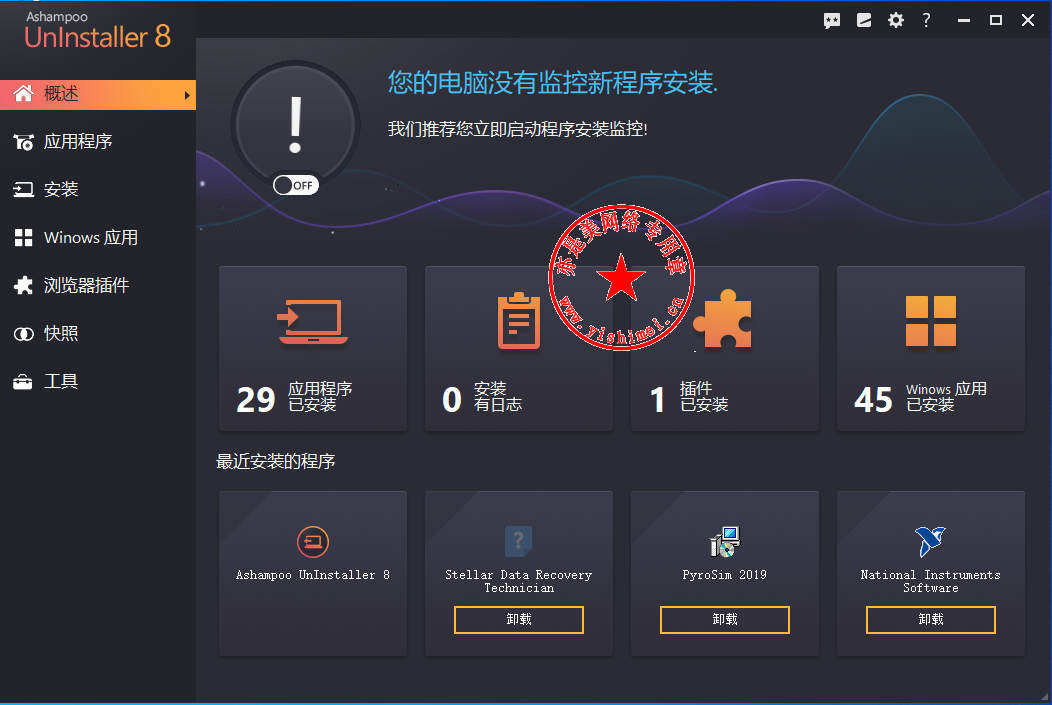Click the 快照 snapshot icon in sidebar
Image resolution: width=1052 pixels, height=705 pixels.
[x=23, y=334]
